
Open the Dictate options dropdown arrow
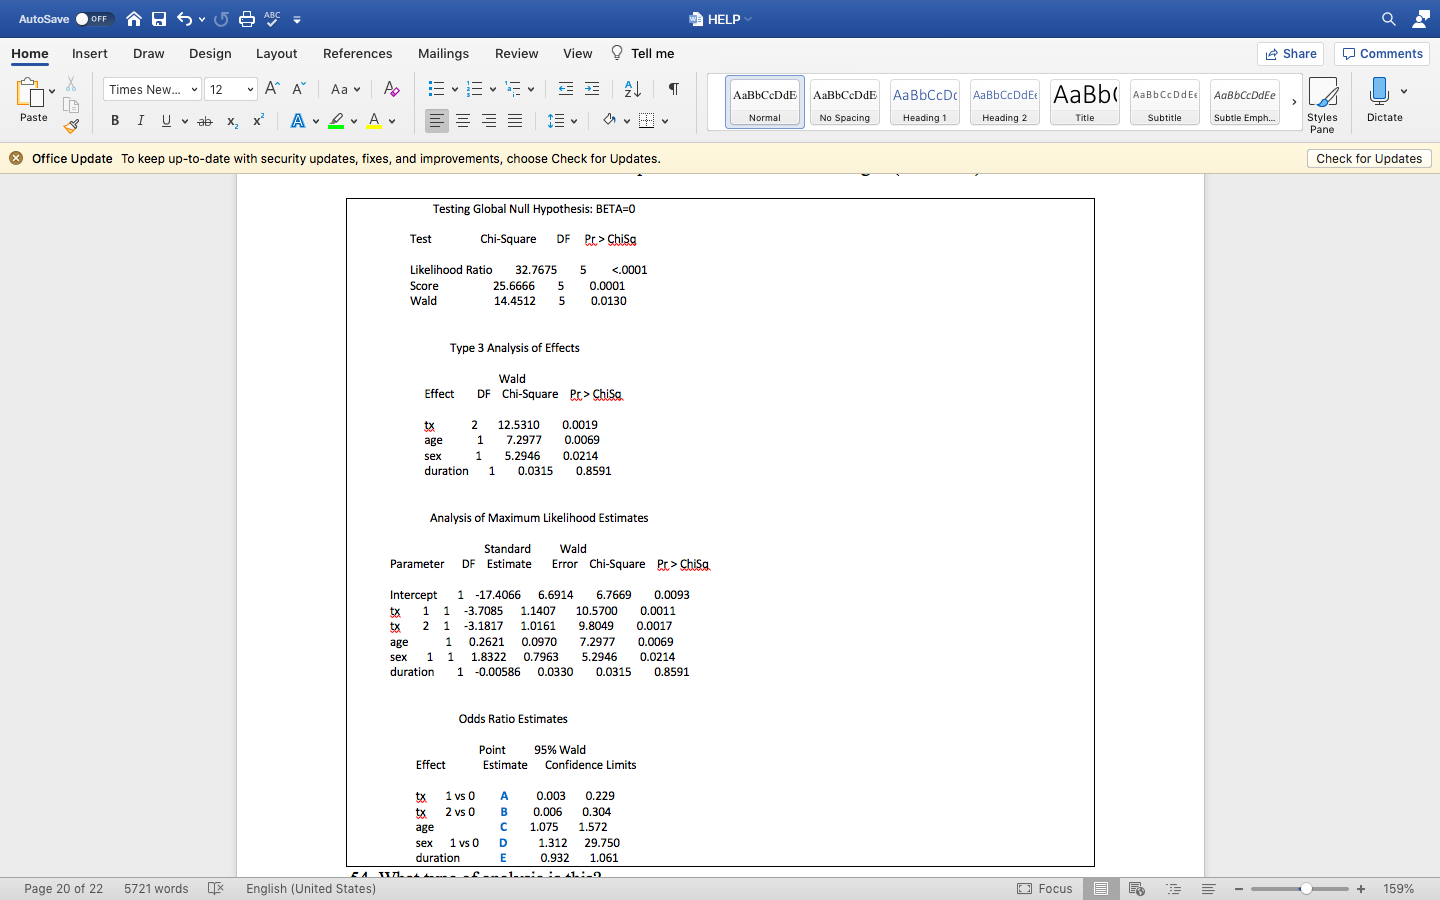point(1404,91)
